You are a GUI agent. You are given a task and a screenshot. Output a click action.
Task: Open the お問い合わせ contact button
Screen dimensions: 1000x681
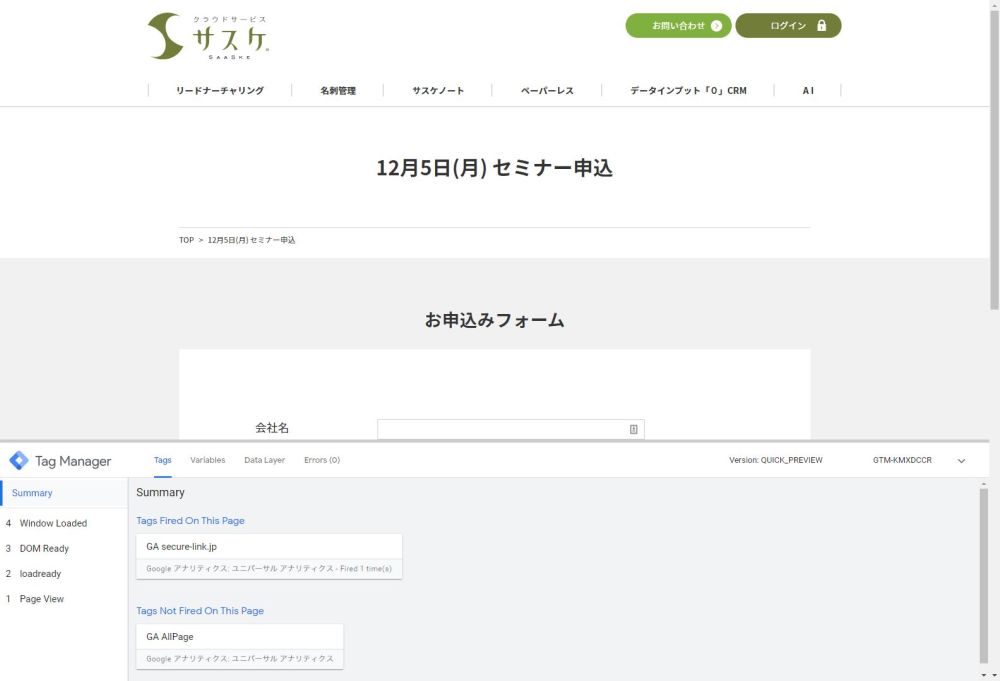point(678,26)
